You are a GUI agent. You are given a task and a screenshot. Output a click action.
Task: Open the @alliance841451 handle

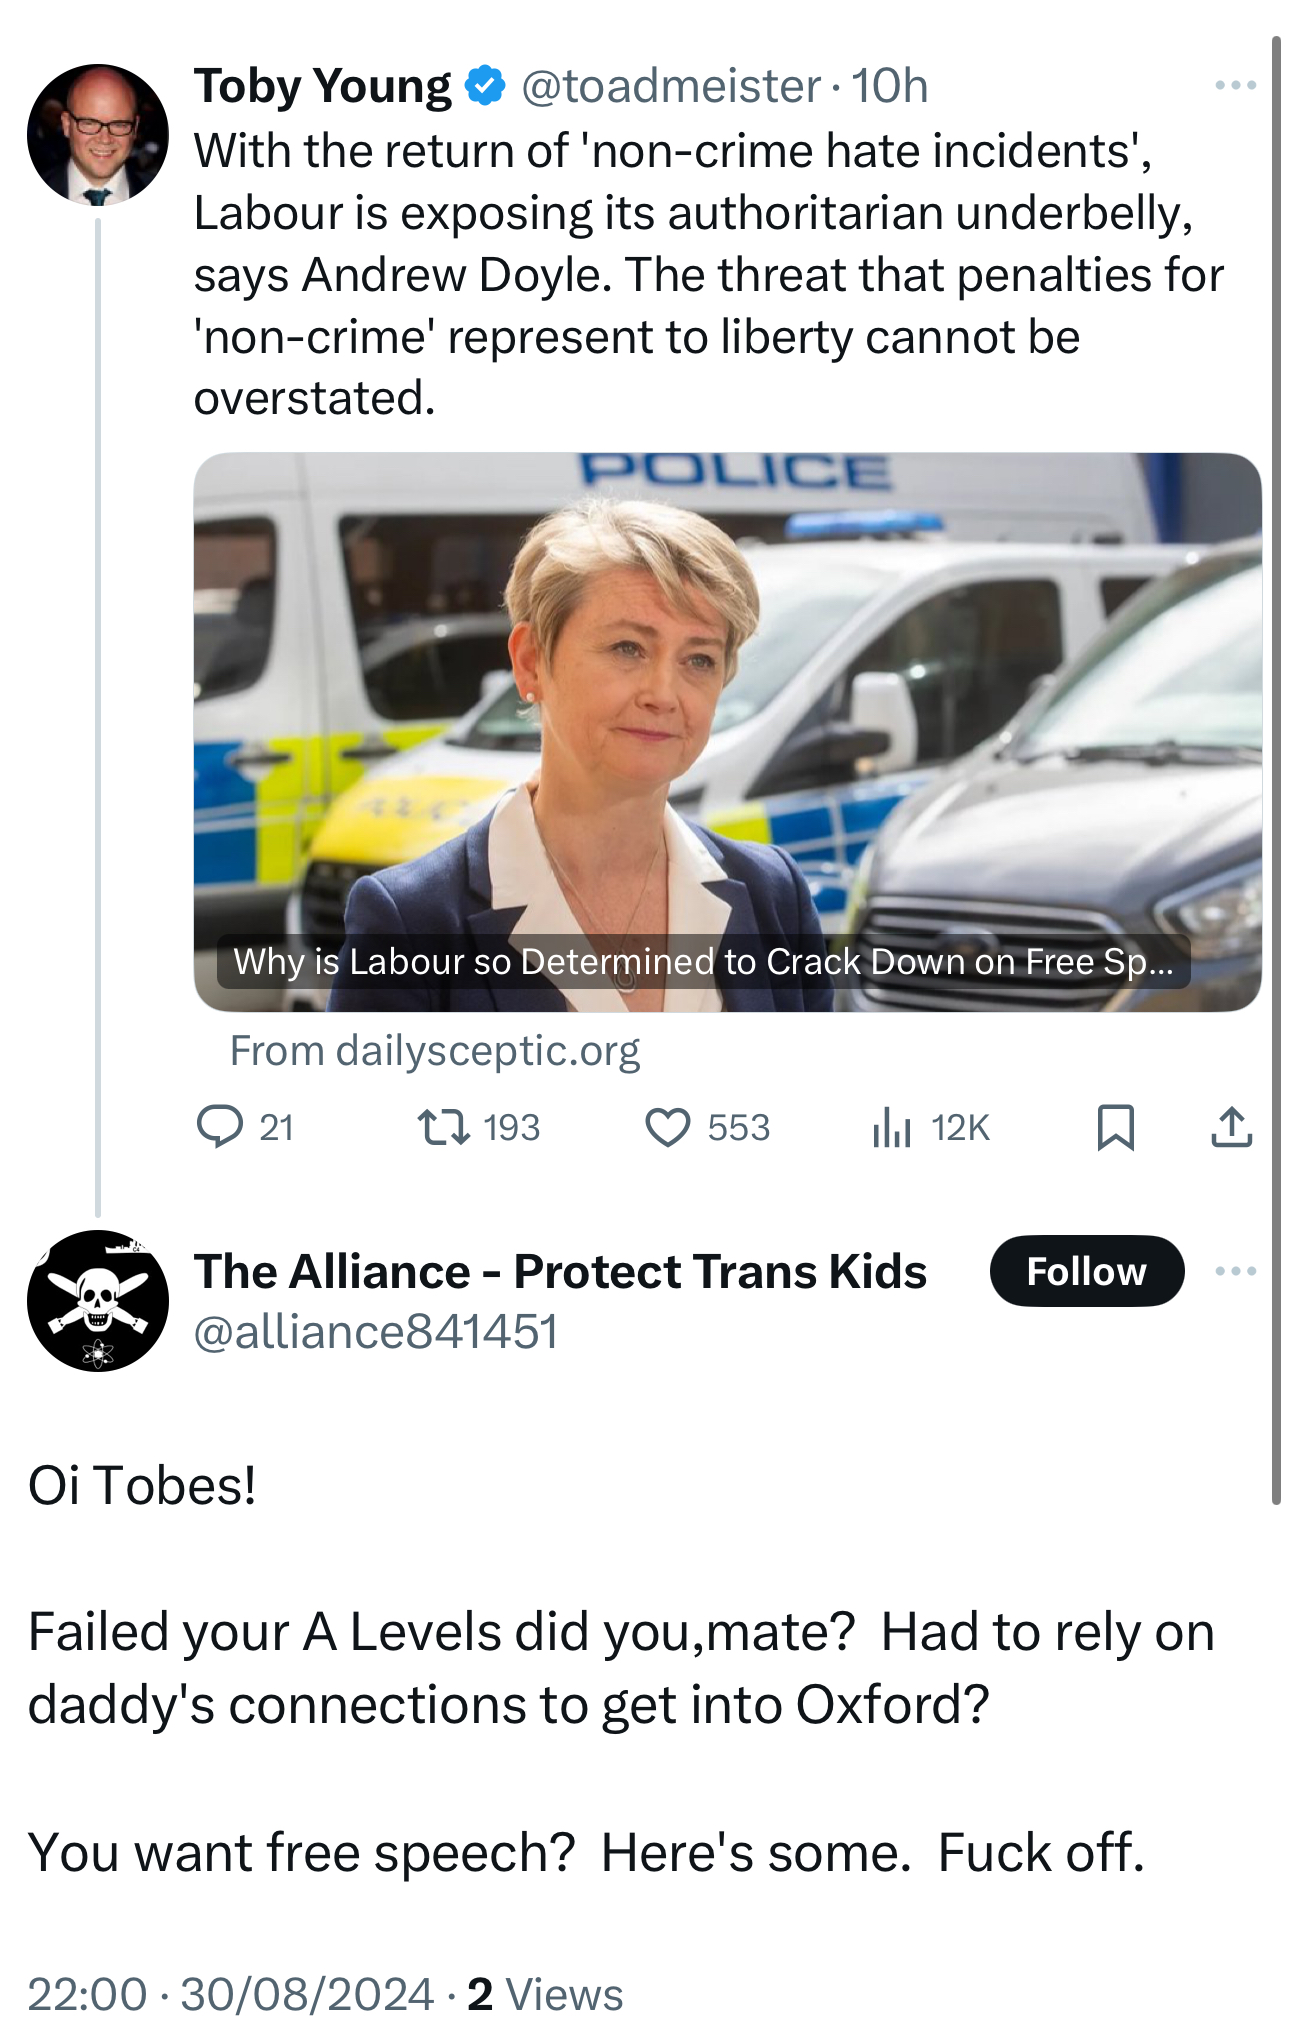pos(375,1332)
